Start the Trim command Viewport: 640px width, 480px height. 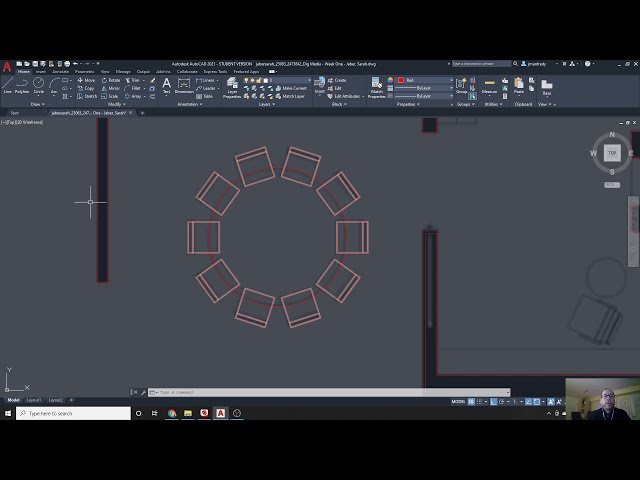tap(132, 80)
